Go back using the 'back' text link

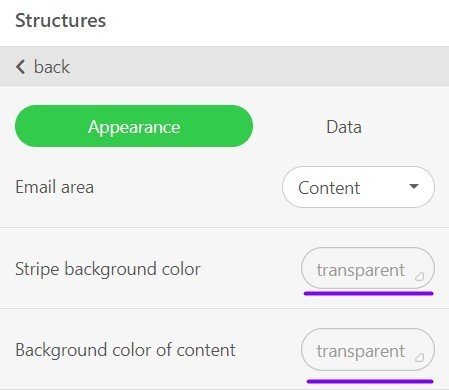[52, 67]
